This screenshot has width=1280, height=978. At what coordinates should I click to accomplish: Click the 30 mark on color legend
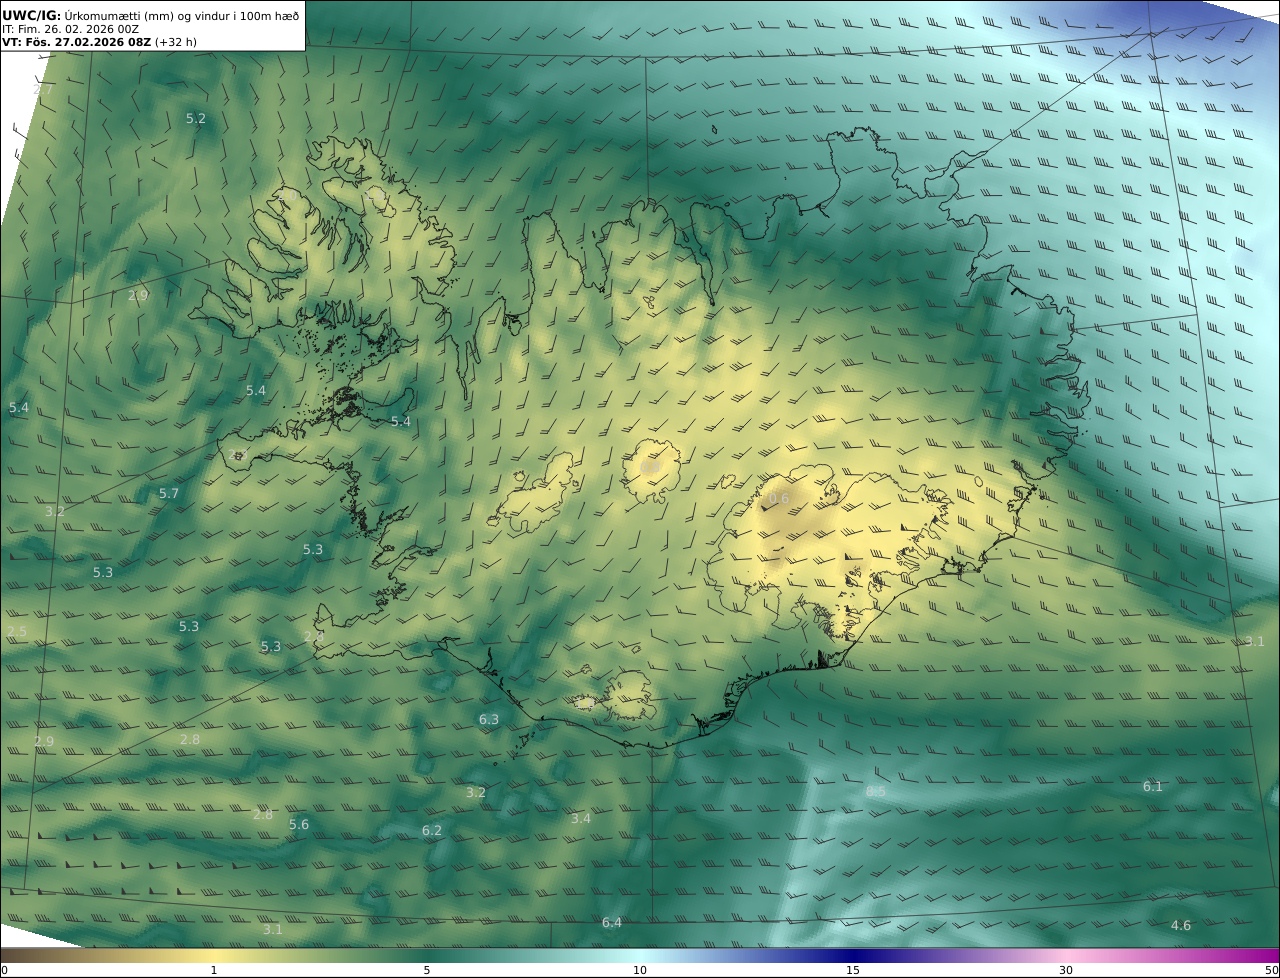(x=1066, y=970)
